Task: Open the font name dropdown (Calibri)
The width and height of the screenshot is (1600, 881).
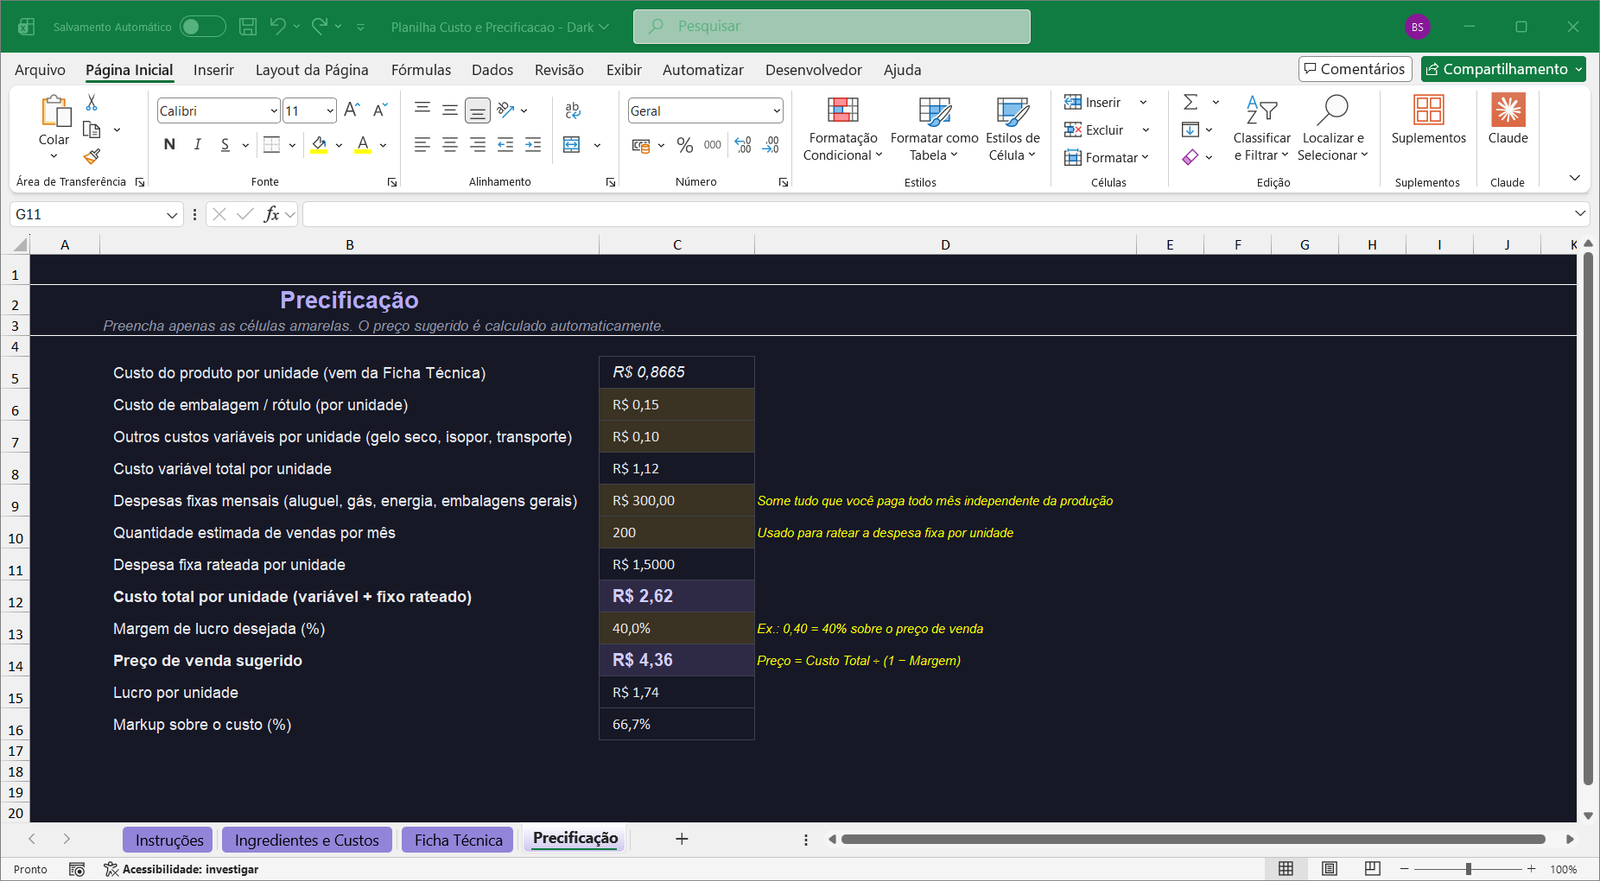Action: tap(274, 111)
